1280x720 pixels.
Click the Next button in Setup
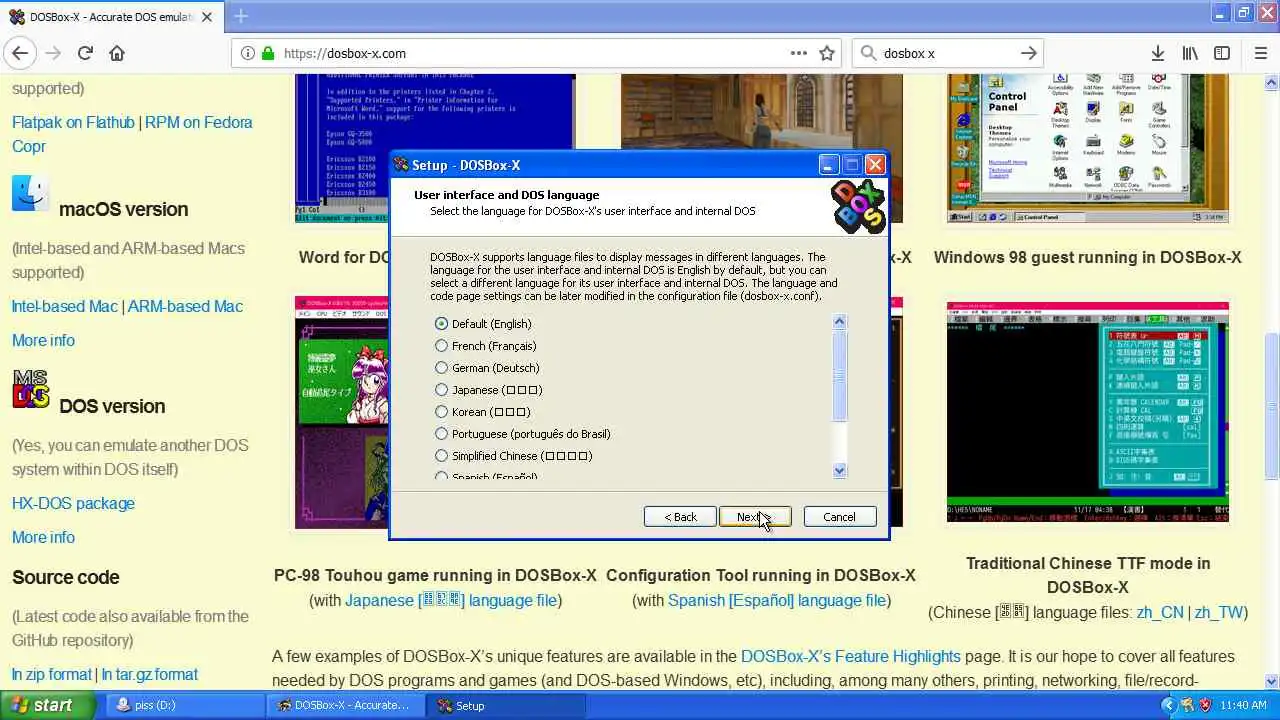(x=755, y=517)
